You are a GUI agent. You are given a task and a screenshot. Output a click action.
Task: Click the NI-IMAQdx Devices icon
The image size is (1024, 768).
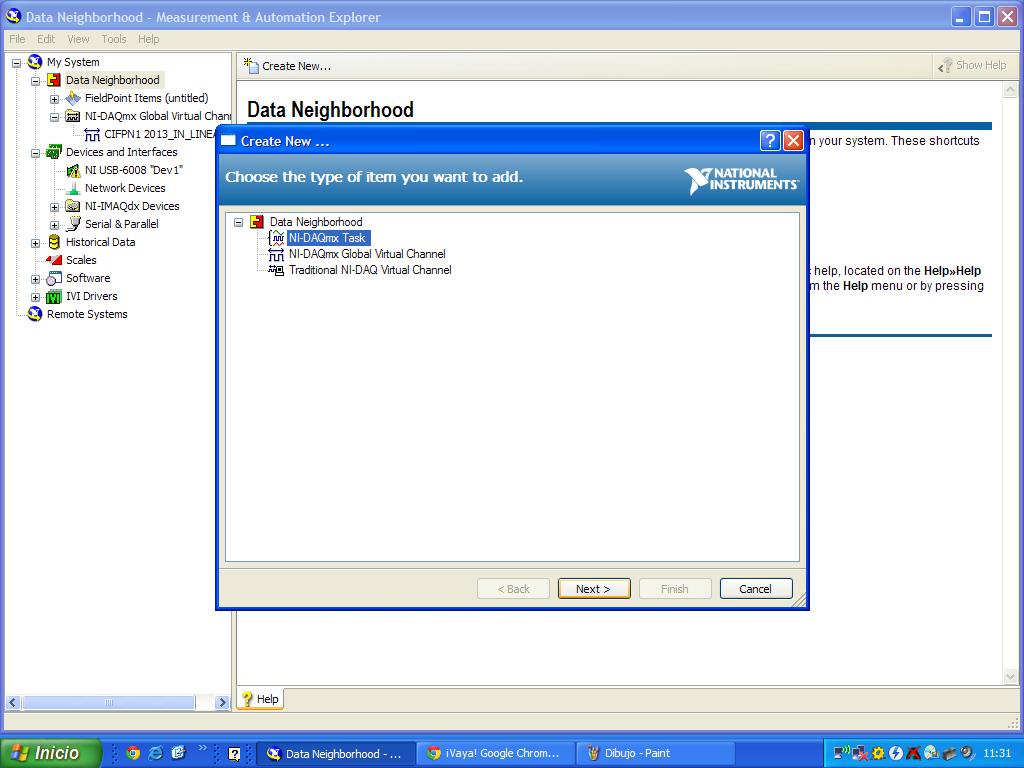tap(73, 206)
